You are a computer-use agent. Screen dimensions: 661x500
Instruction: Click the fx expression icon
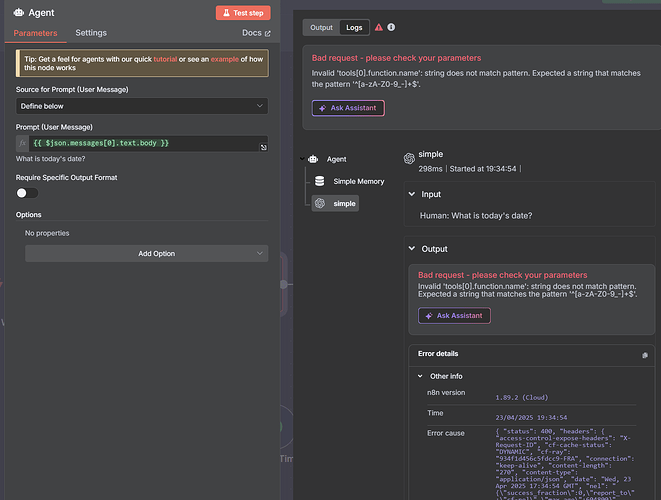click(22, 143)
